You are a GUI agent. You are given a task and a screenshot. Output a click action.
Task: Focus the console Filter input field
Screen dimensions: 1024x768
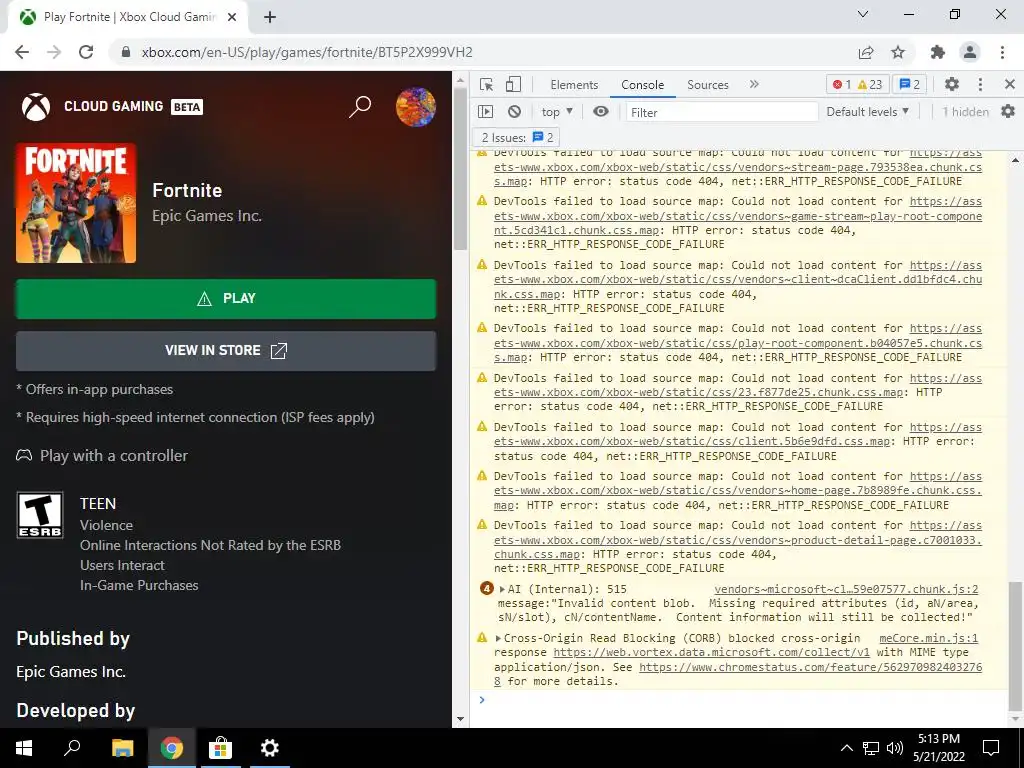coord(722,112)
